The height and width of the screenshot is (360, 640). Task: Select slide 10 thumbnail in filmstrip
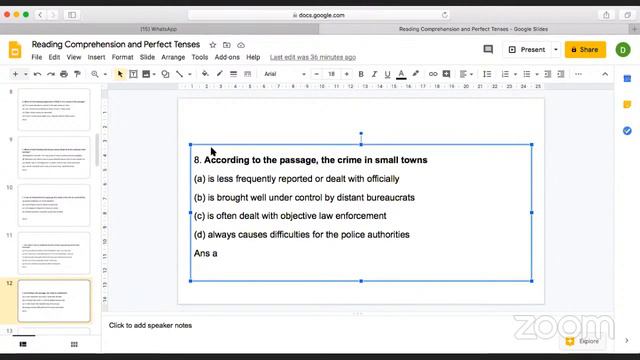pyautogui.click(x=54, y=205)
